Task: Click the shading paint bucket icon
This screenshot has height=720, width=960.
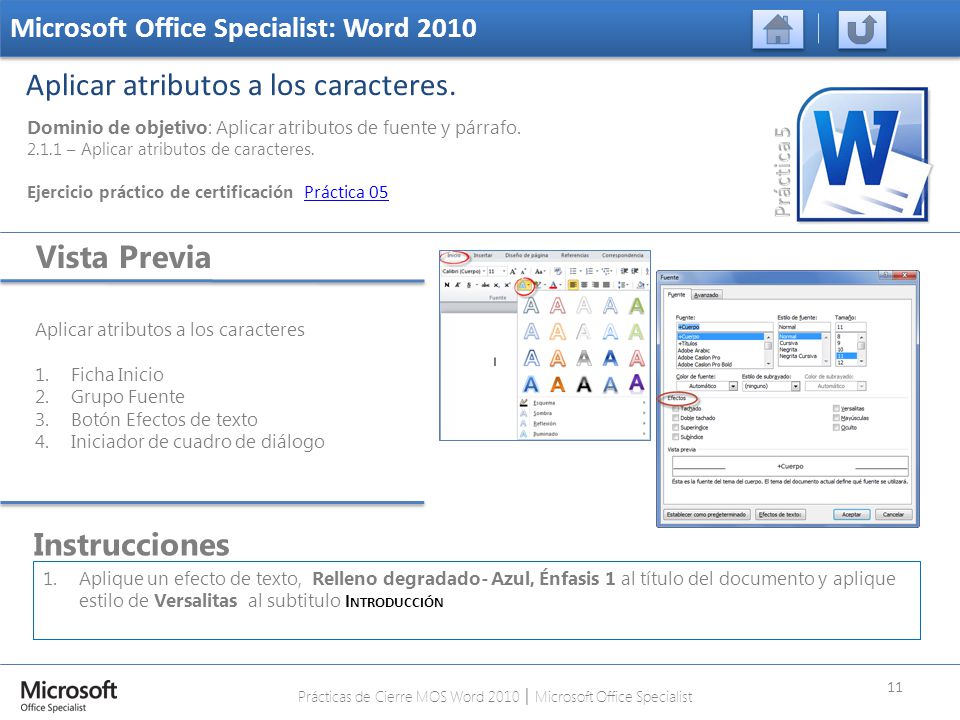Action: point(640,285)
